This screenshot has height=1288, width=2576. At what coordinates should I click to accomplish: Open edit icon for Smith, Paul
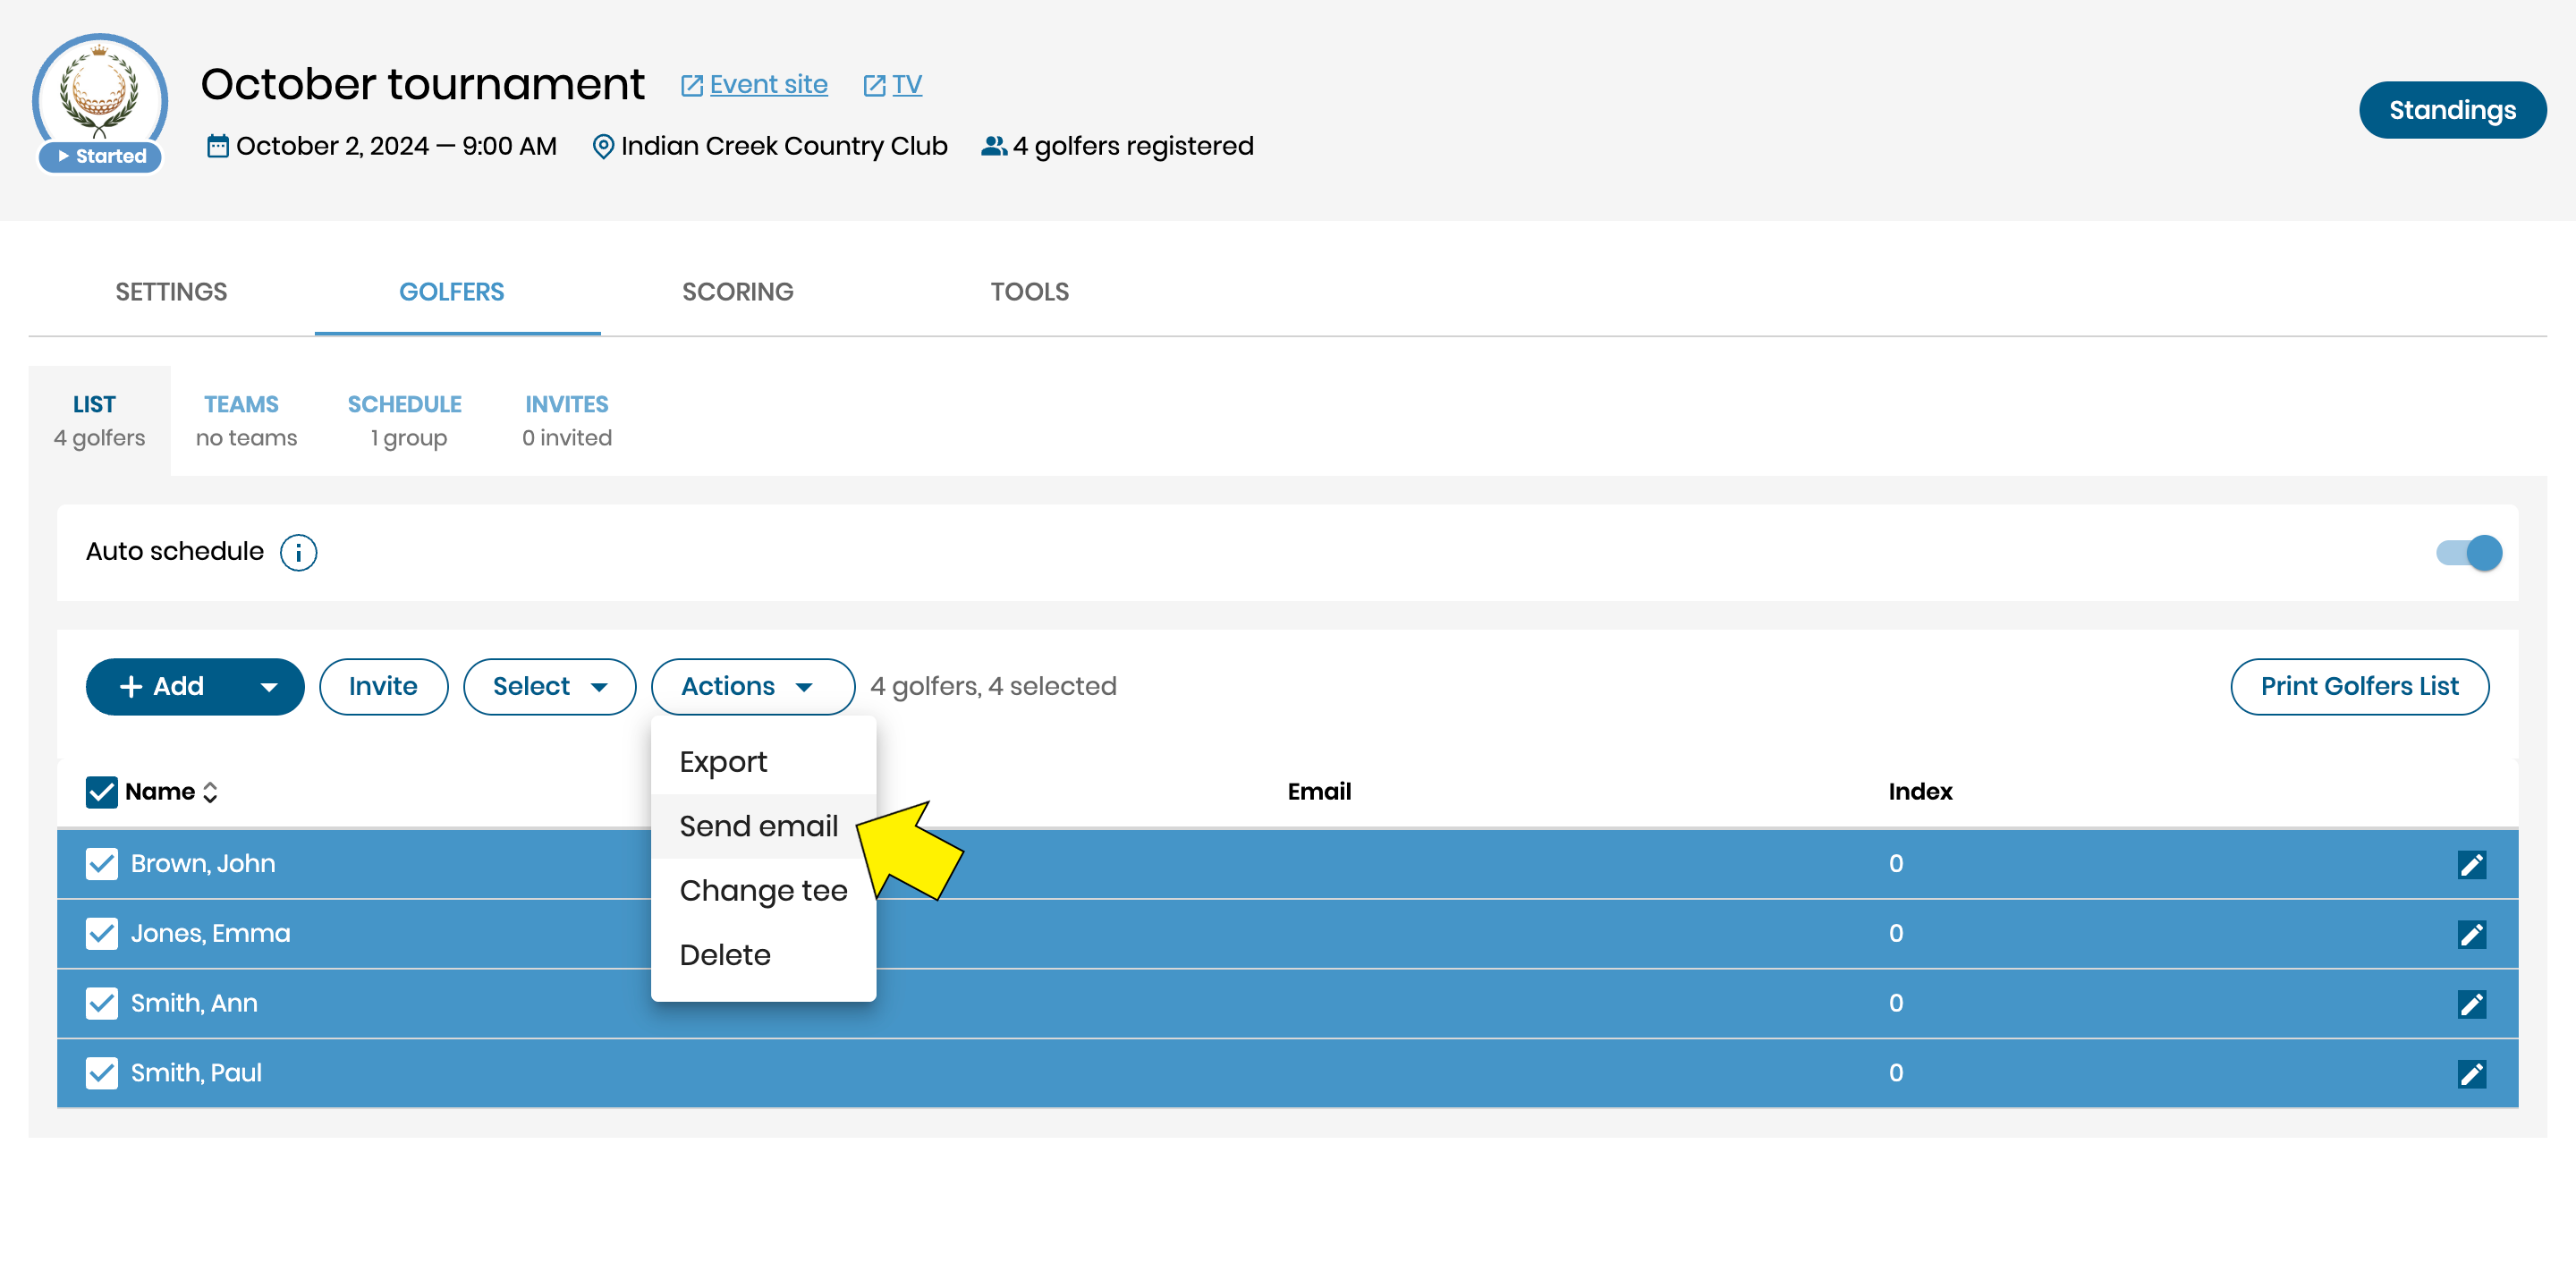click(2471, 1073)
